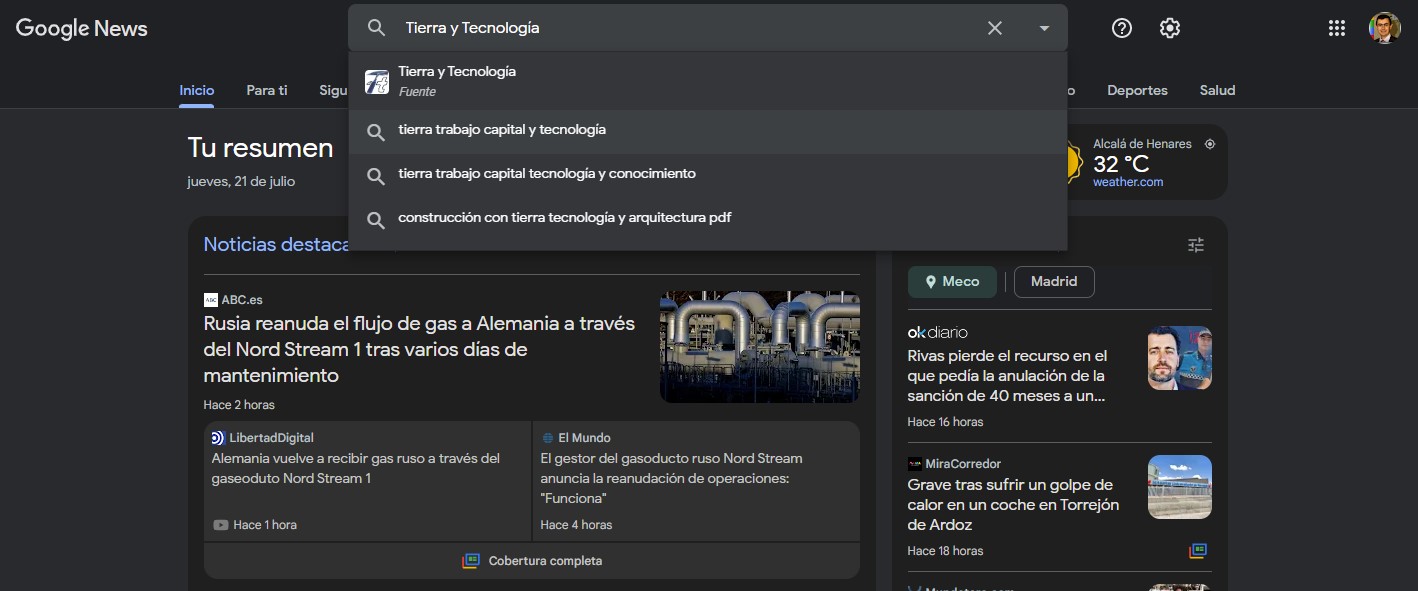The width and height of the screenshot is (1418, 591).
Task: Open full coverage icon on MiraCorredor story
Action: click(1198, 550)
